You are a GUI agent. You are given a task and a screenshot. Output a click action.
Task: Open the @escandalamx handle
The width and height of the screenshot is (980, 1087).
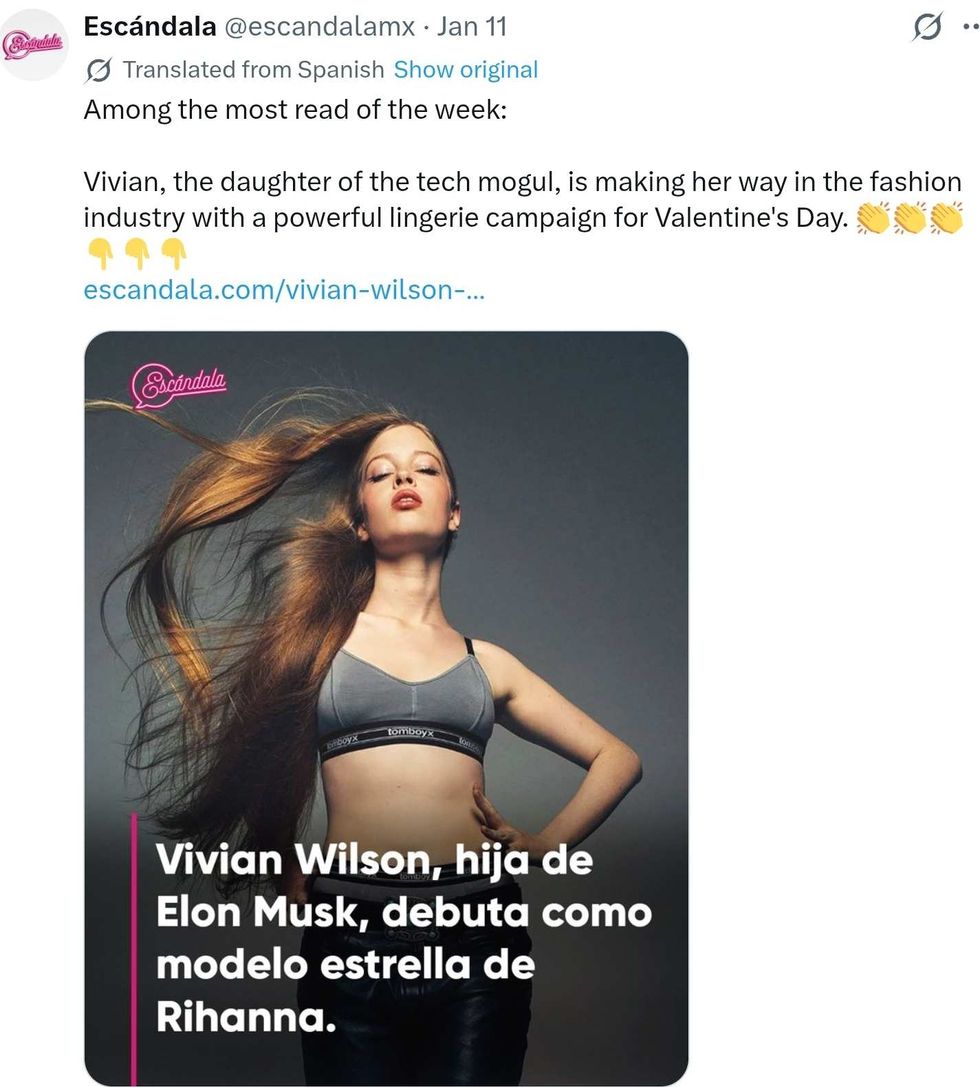pos(319,27)
